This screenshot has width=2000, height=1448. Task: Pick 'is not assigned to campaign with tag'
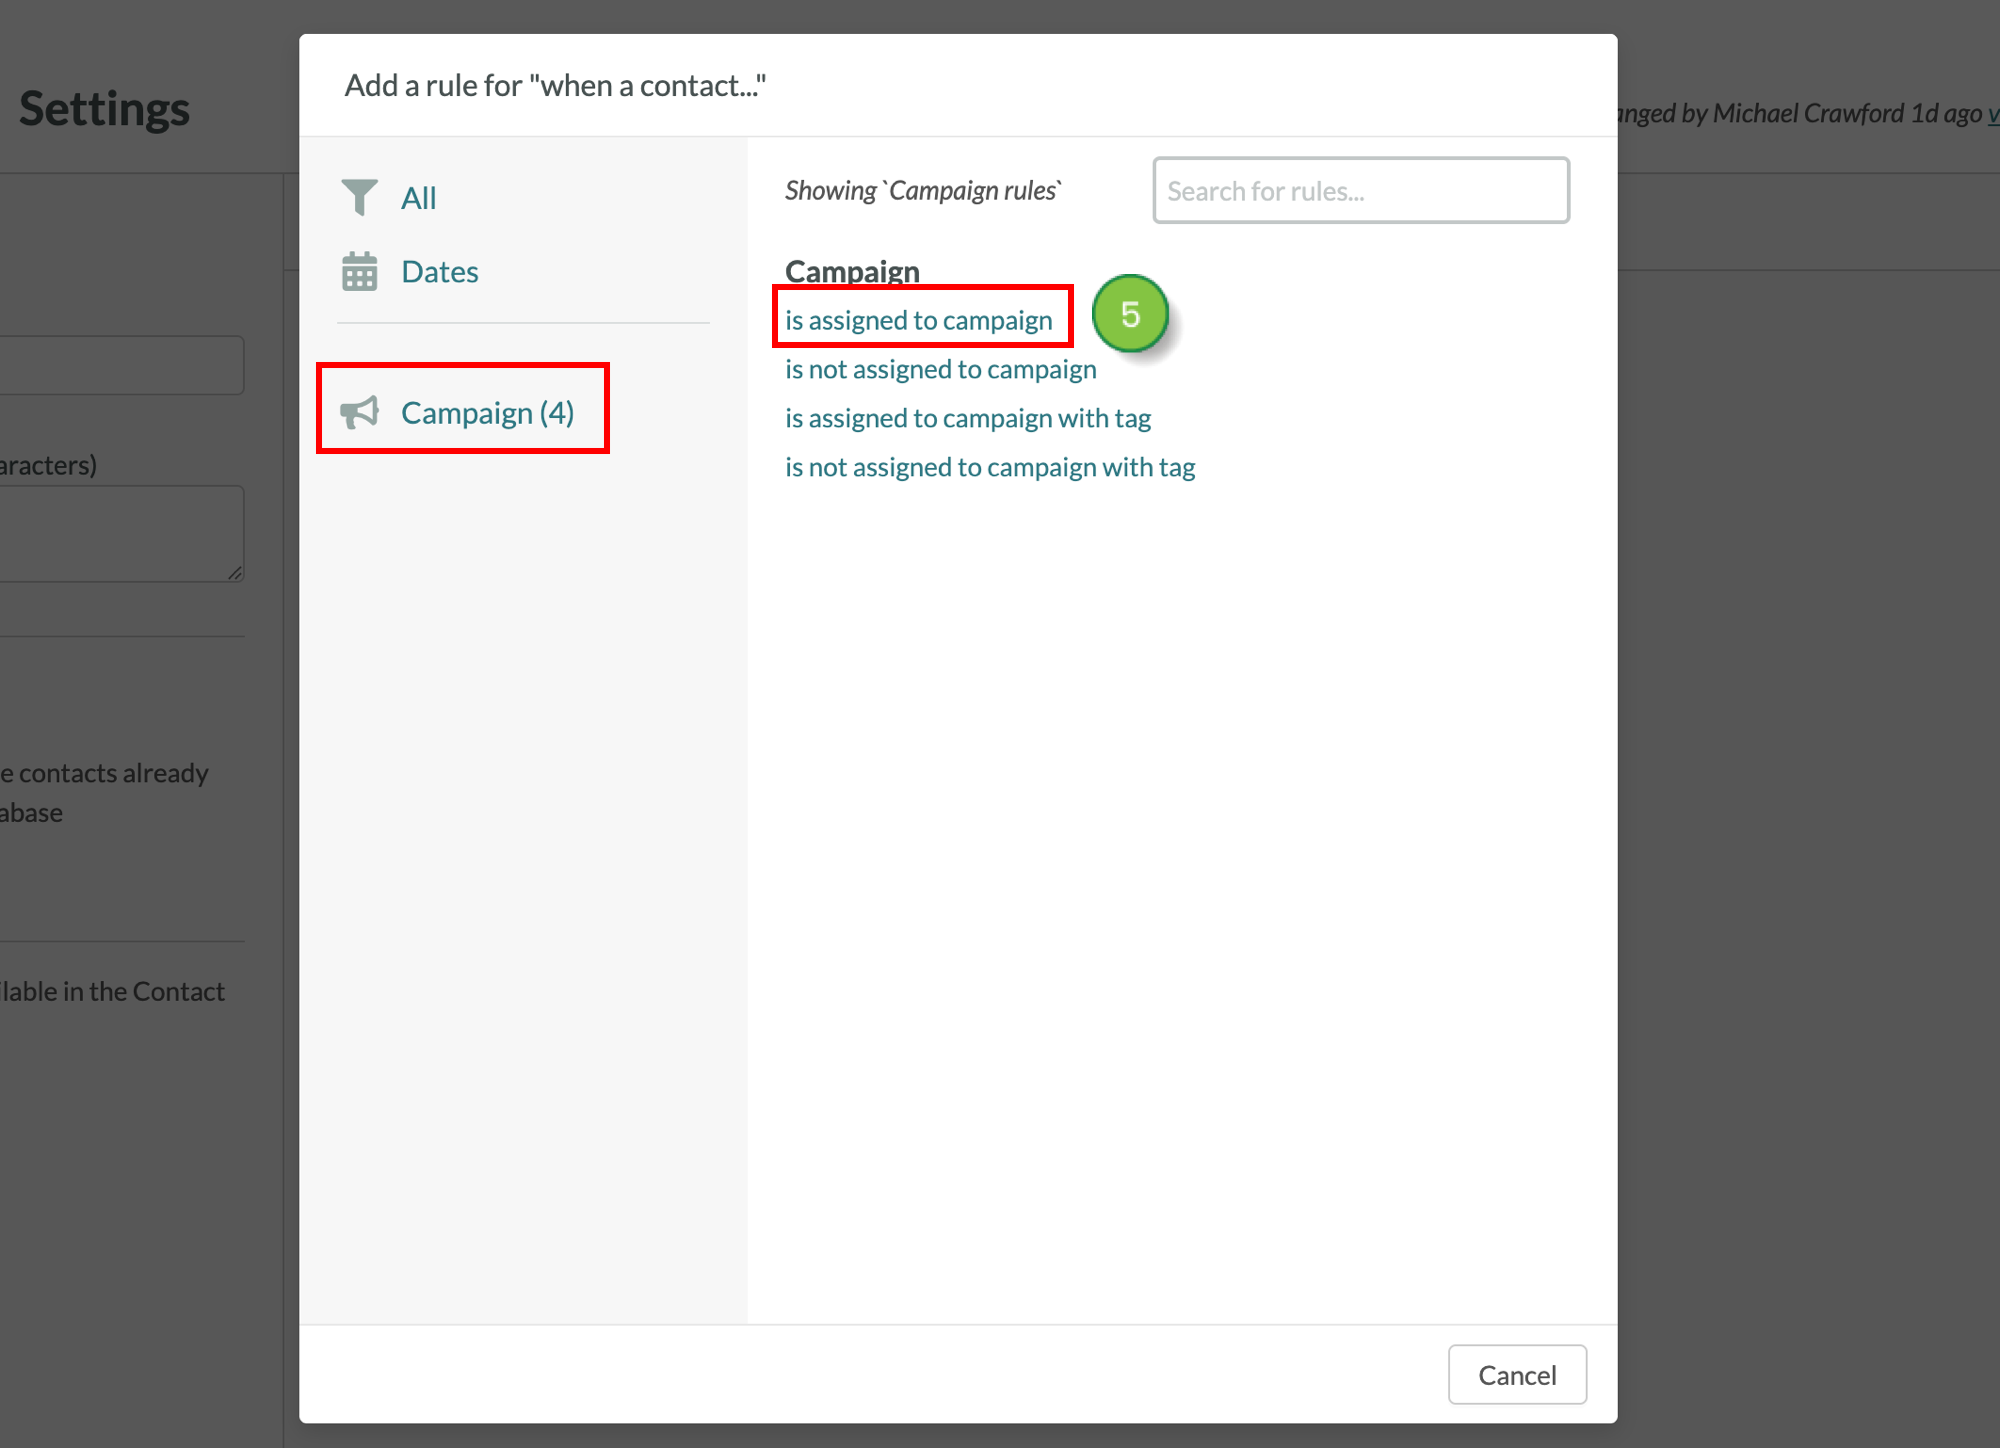coord(989,467)
